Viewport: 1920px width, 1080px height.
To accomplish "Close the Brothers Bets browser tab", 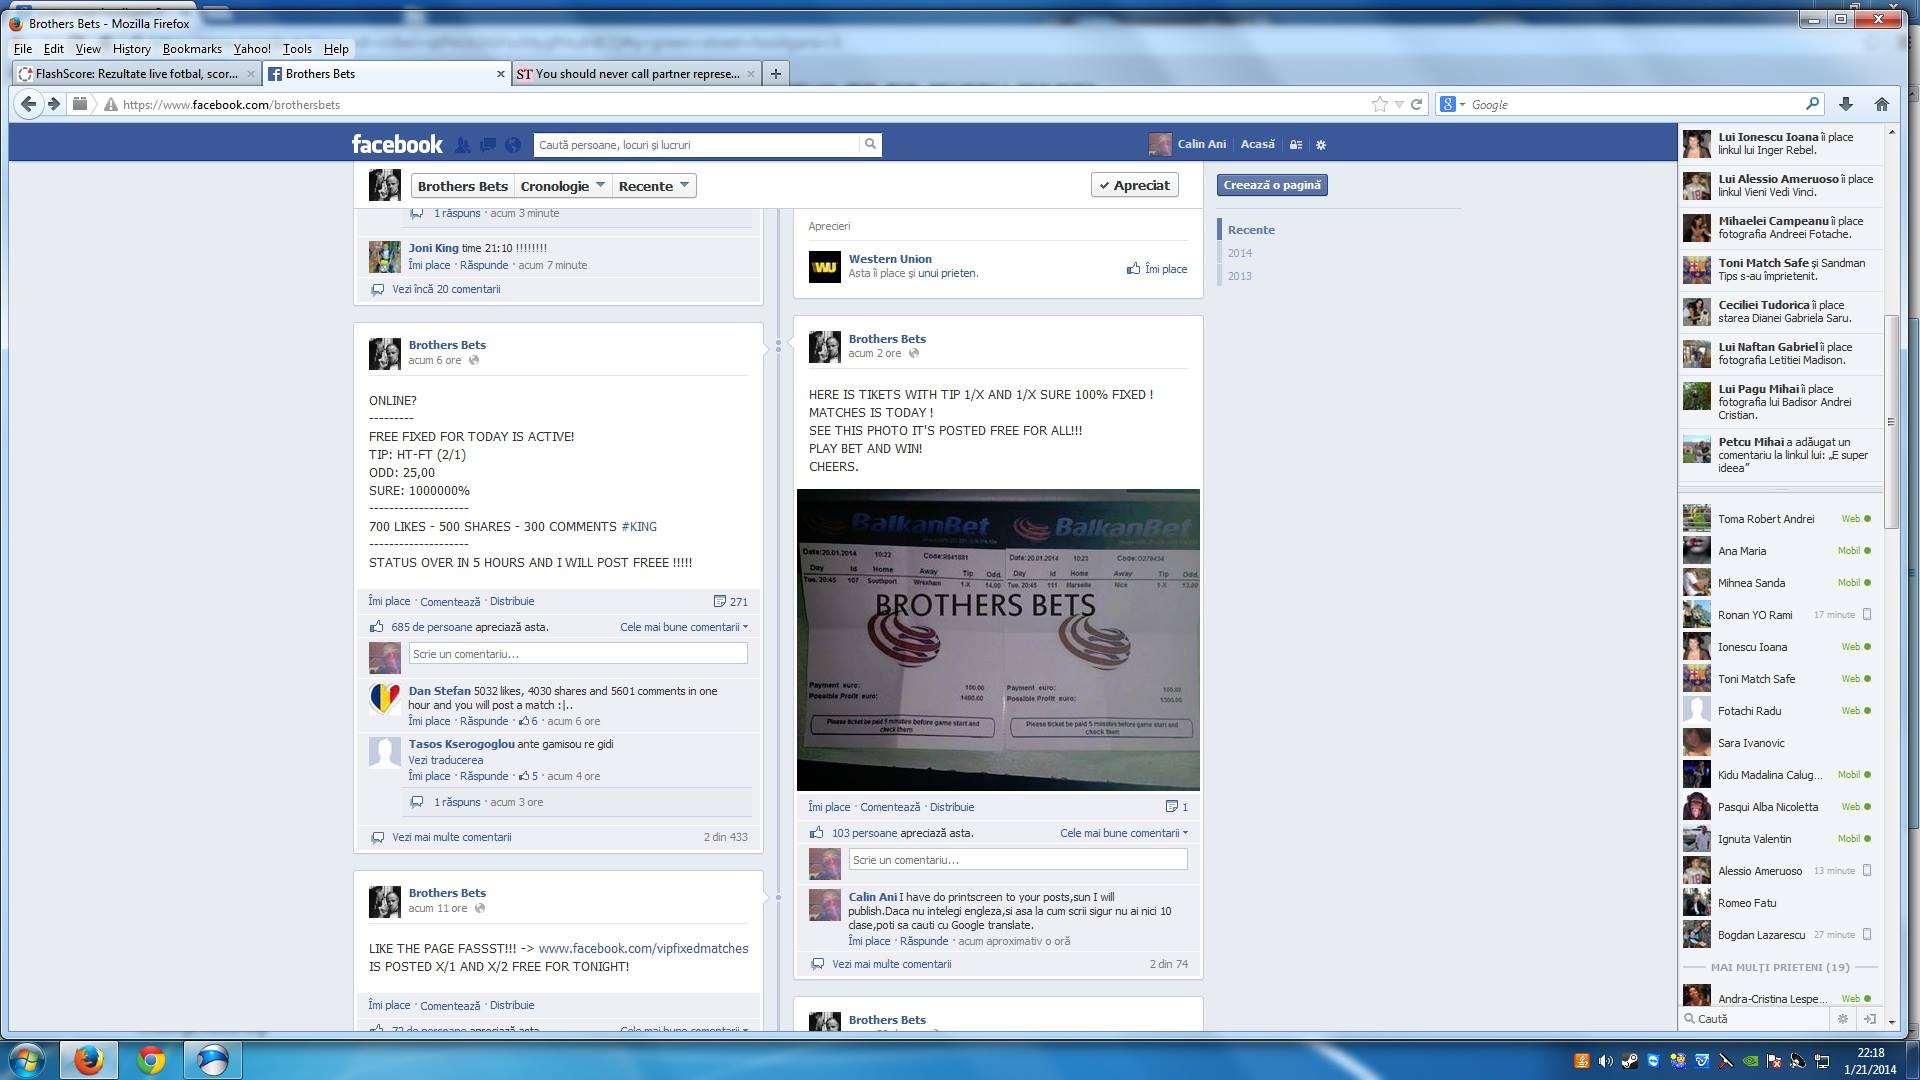I will 501,74.
